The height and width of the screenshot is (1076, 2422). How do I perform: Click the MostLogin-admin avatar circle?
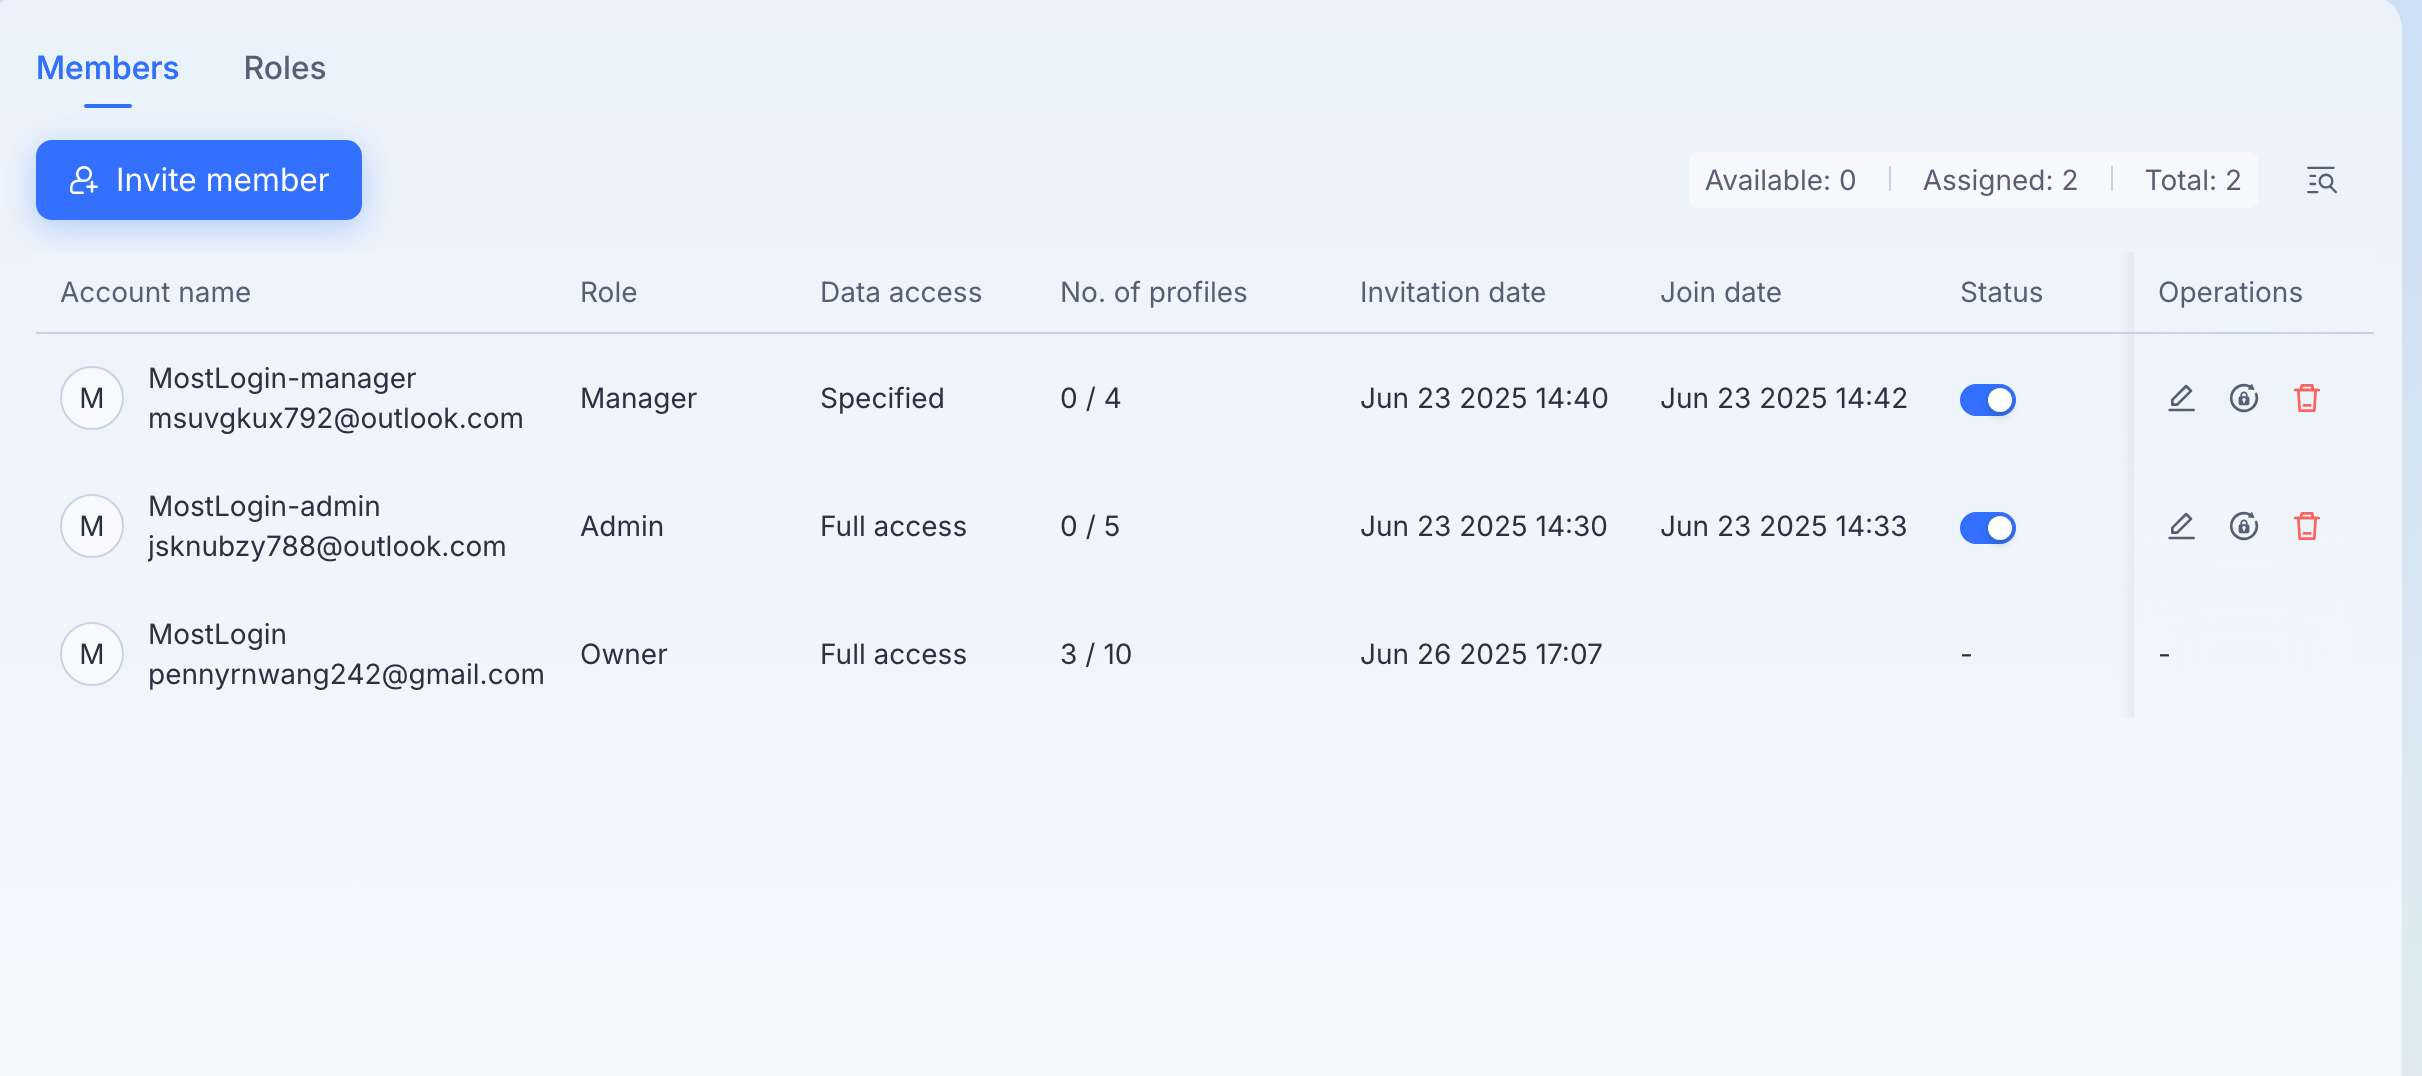(92, 526)
